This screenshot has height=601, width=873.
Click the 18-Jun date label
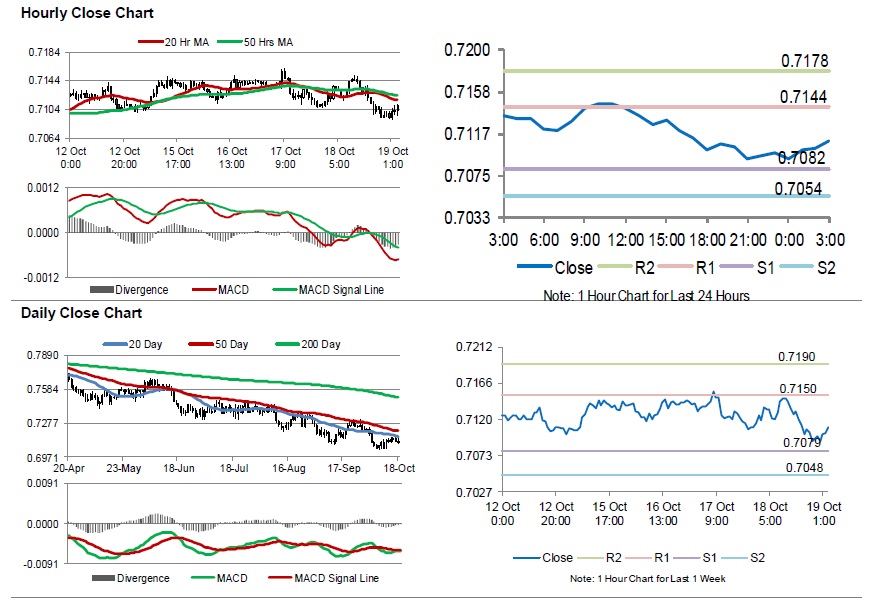(179, 468)
